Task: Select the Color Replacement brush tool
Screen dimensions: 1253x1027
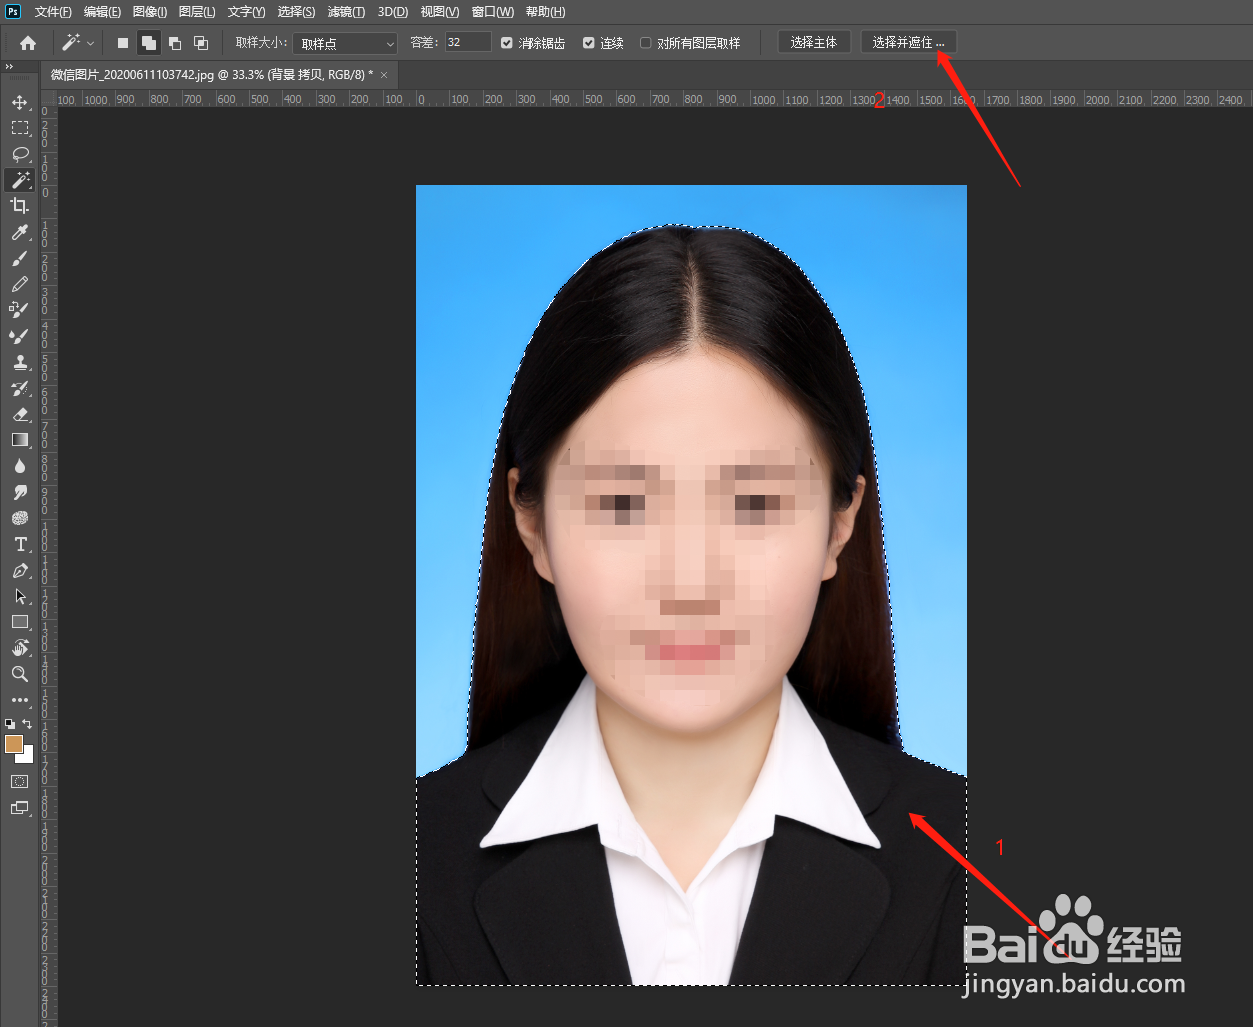Action: [x=20, y=310]
